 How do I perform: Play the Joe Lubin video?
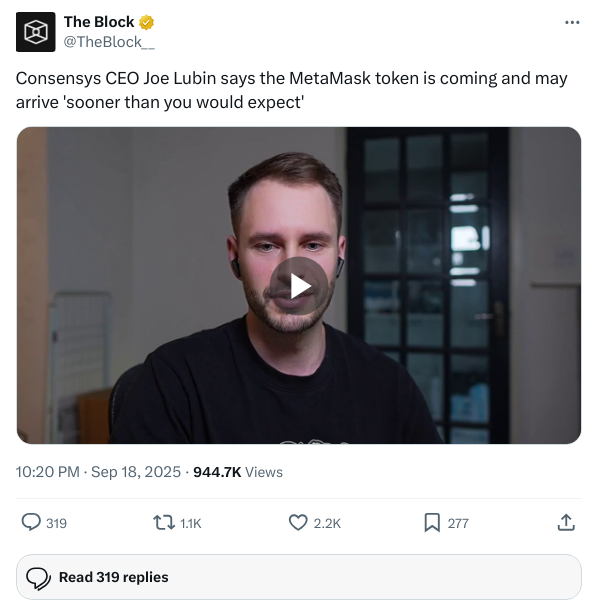(299, 286)
